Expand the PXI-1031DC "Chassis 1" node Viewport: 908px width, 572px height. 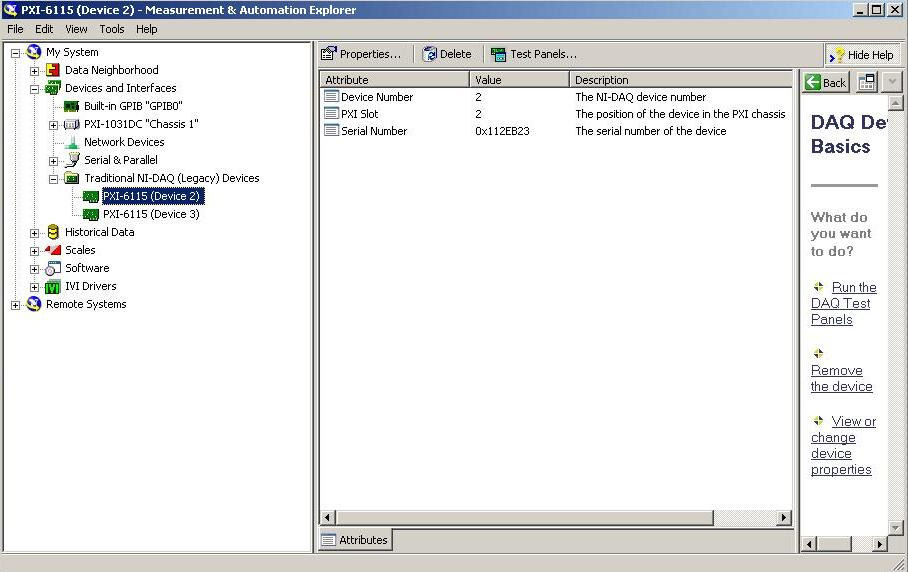tap(54, 124)
